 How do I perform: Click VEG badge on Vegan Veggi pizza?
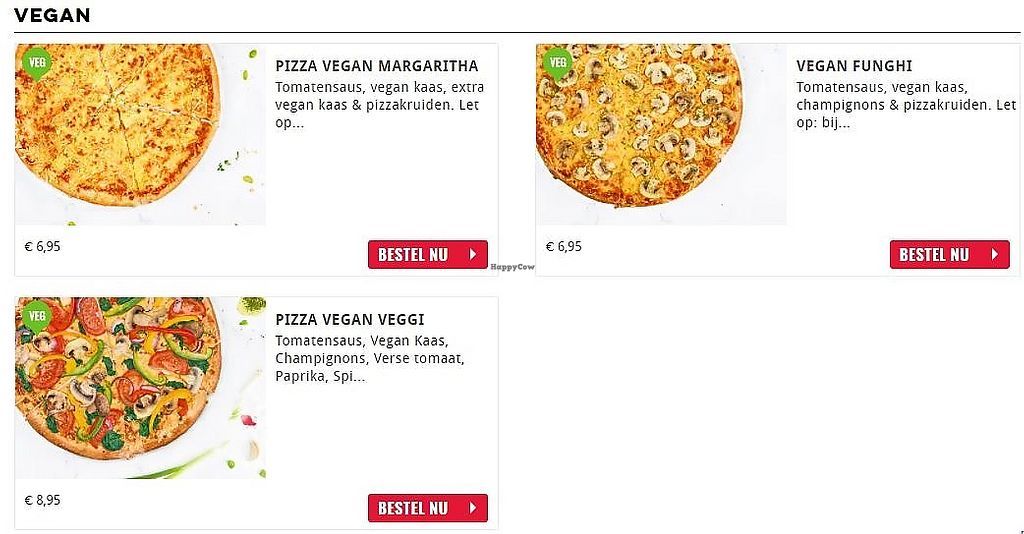click(37, 316)
